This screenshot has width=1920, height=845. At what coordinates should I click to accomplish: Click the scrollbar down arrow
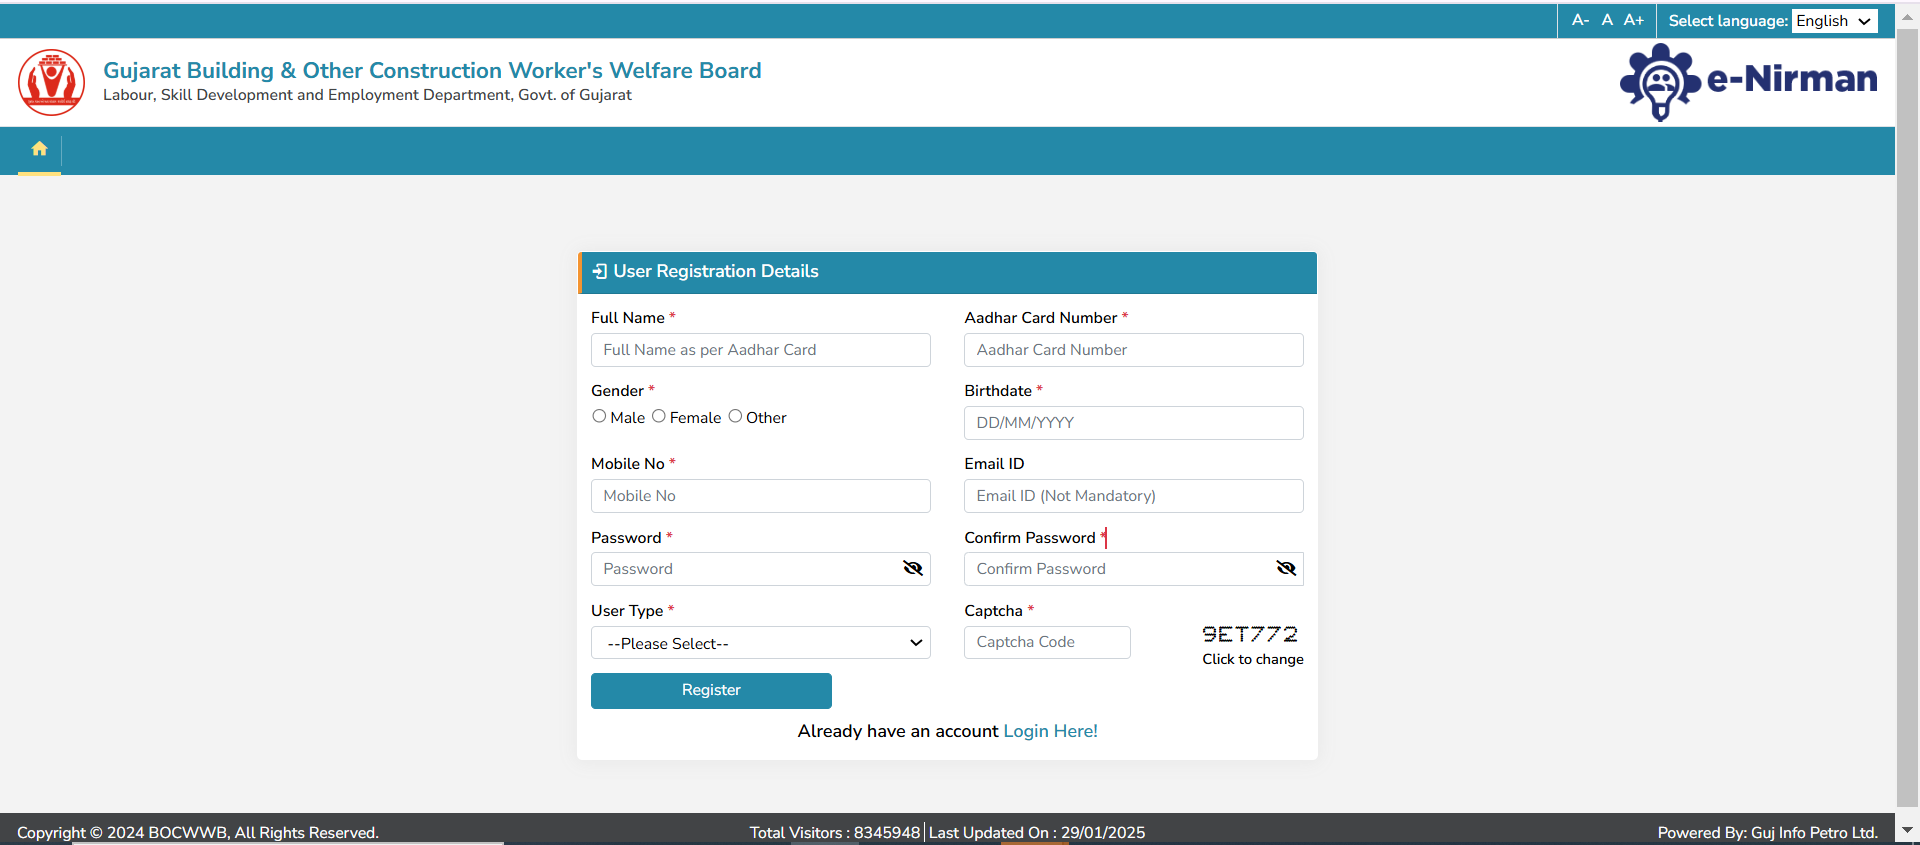point(1907,829)
